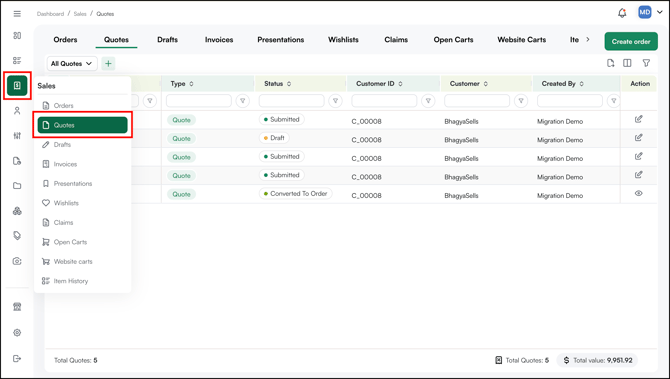This screenshot has width=670, height=379.
Task: Select Presentations in Sales flyout menu
Action: pyautogui.click(x=82, y=183)
